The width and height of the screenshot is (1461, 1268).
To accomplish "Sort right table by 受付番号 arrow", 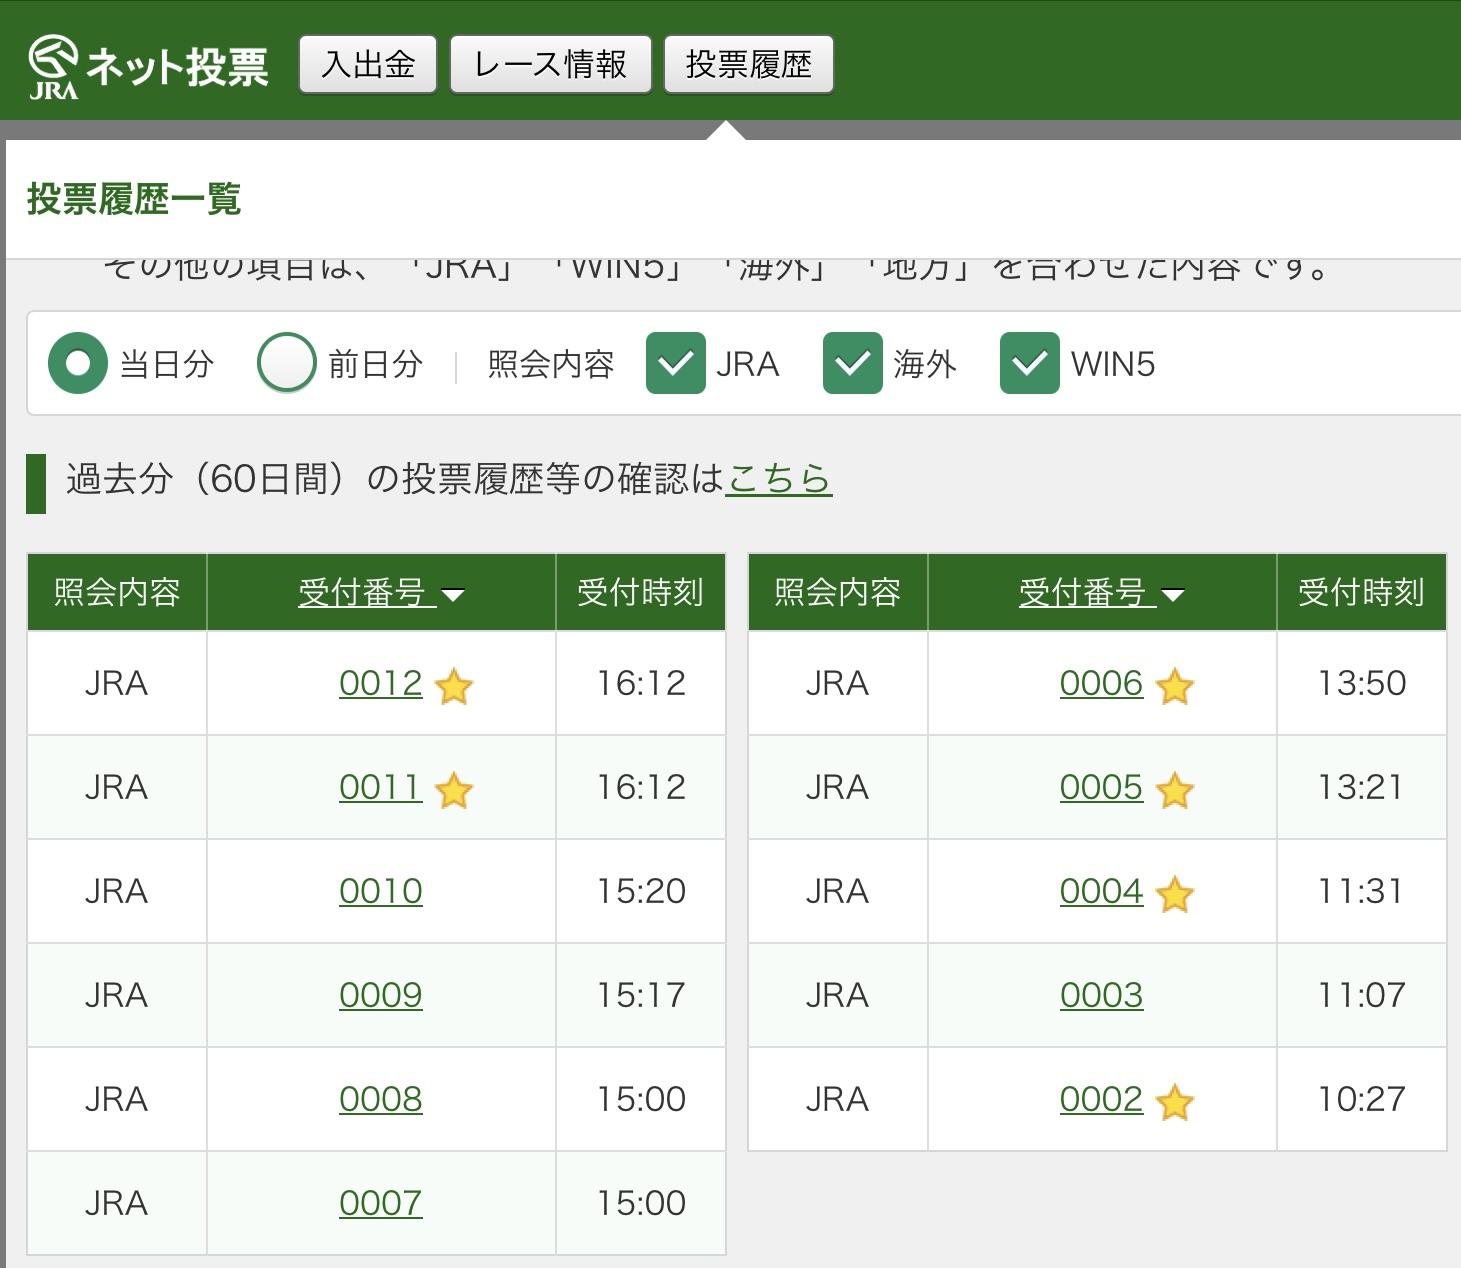I will 1173,595.
